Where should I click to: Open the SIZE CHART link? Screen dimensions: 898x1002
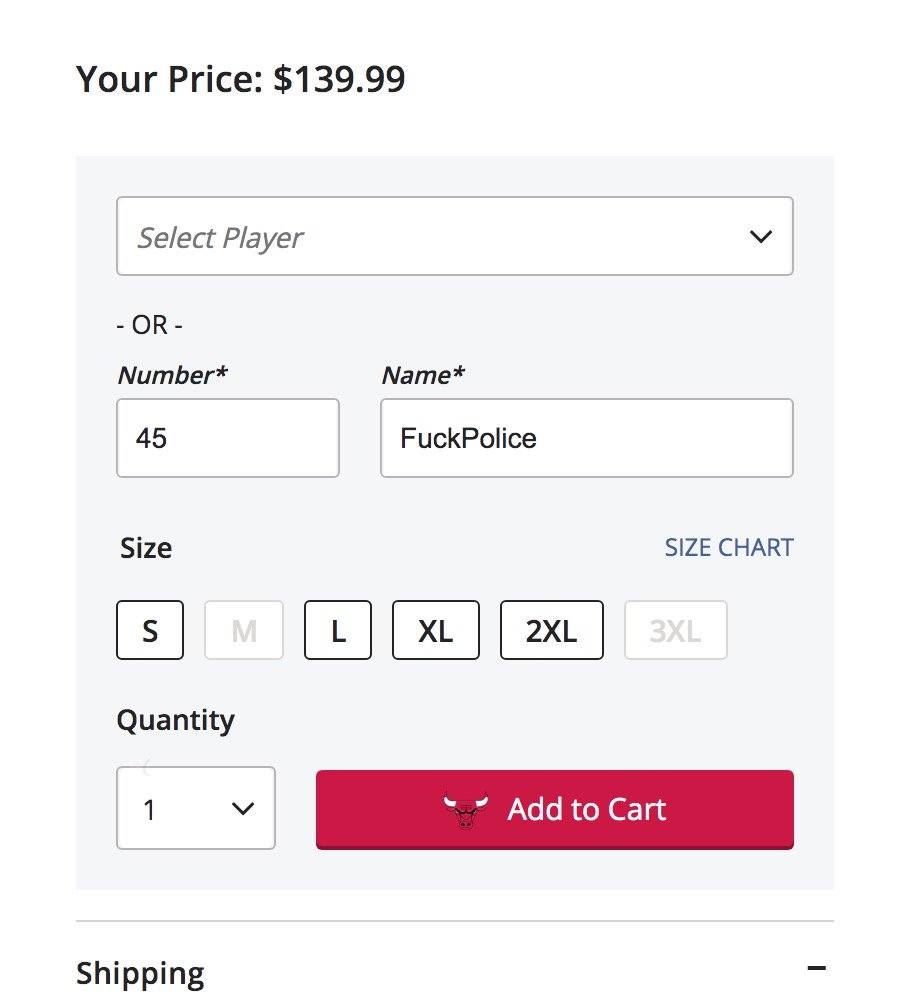tap(729, 548)
